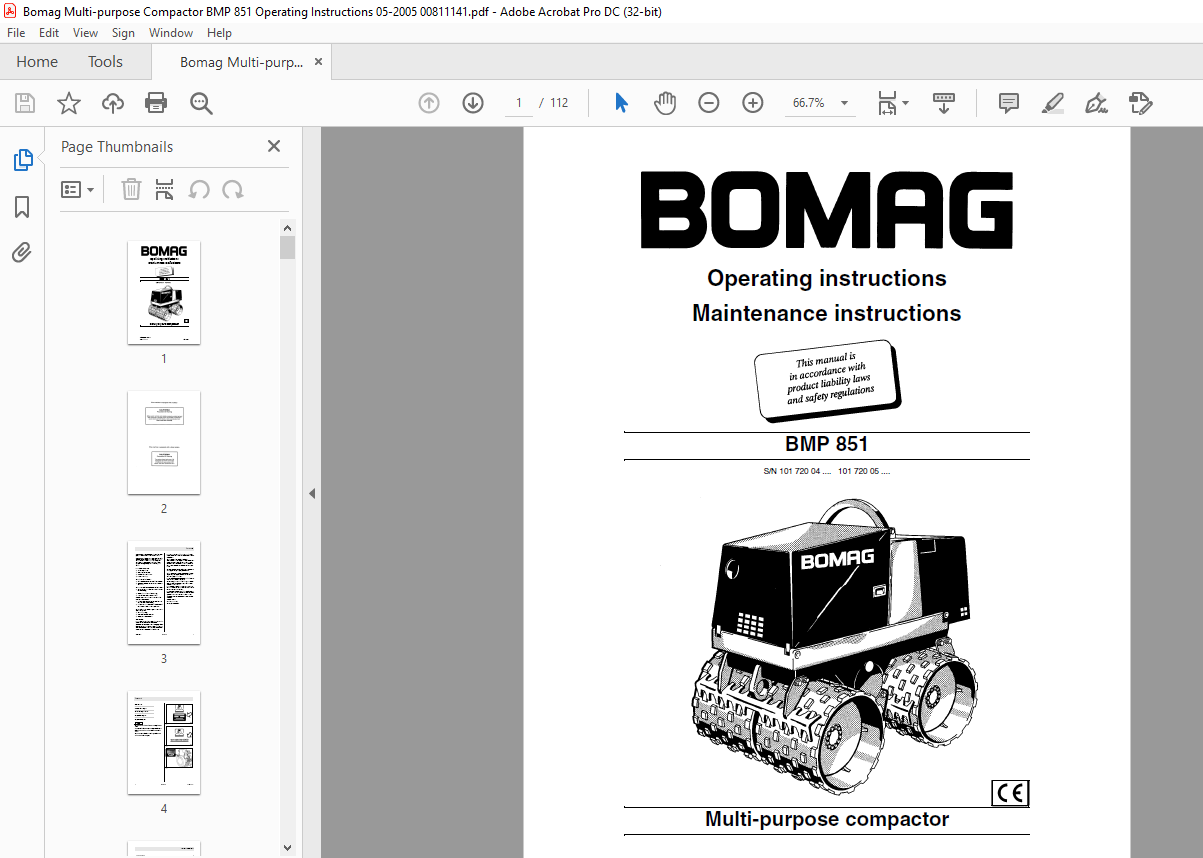Click the scrolling mode keyboard icon
This screenshot has width=1203, height=858.
(944, 103)
